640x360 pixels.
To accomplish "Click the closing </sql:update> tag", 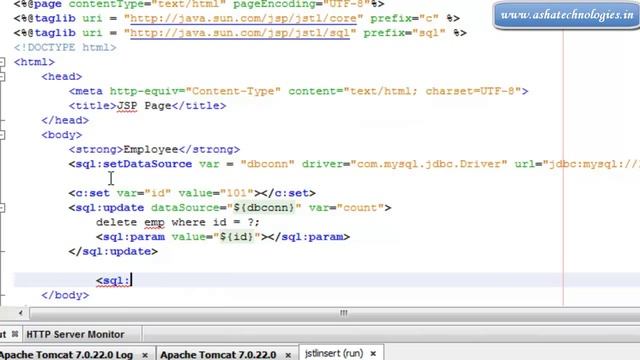I will coord(113,251).
